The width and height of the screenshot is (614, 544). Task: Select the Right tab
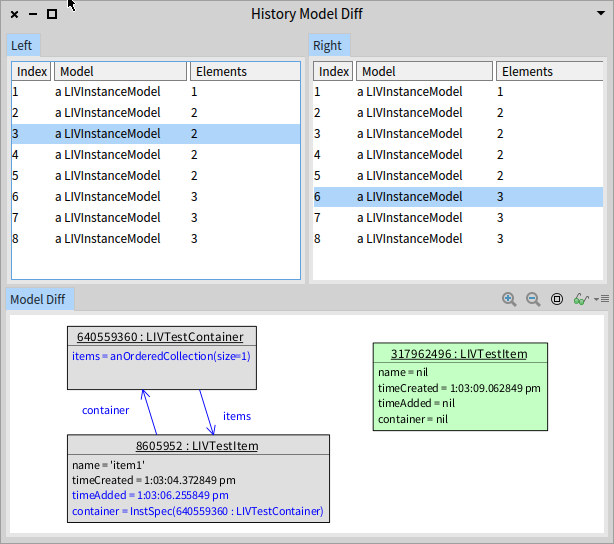[x=329, y=45]
